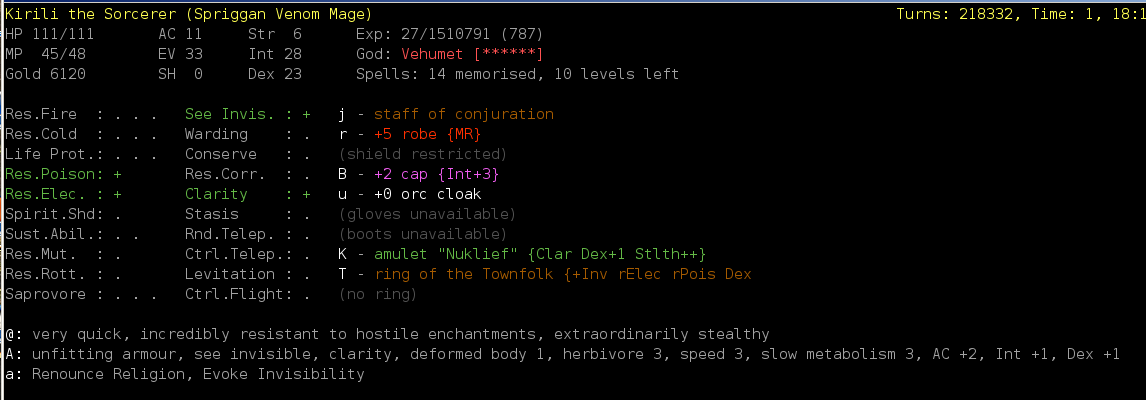1146x400 pixels.
Task: Select the +5 robe {MR} entry
Action: point(426,134)
